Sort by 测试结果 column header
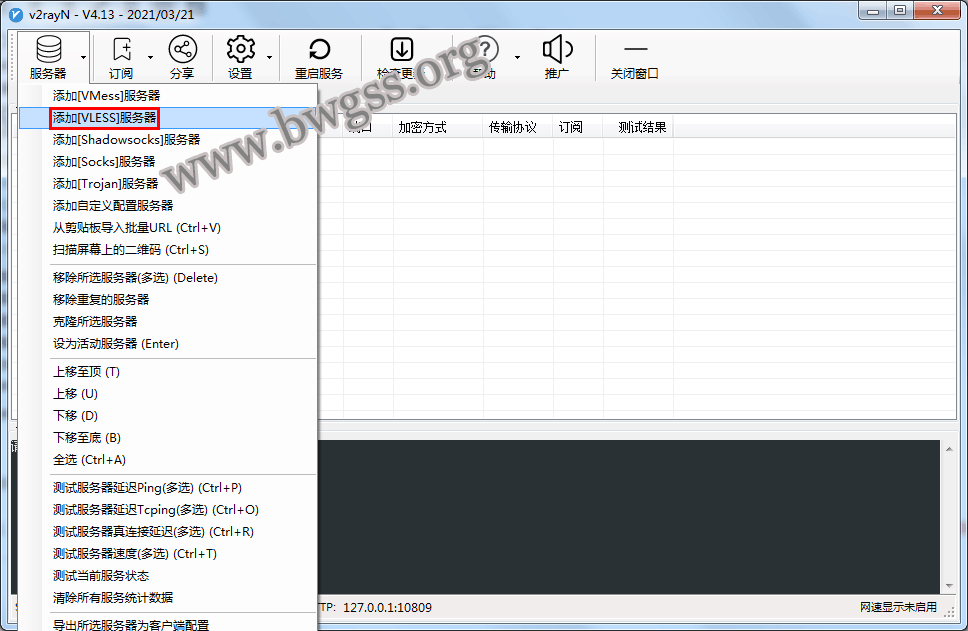968x631 pixels. tap(638, 128)
